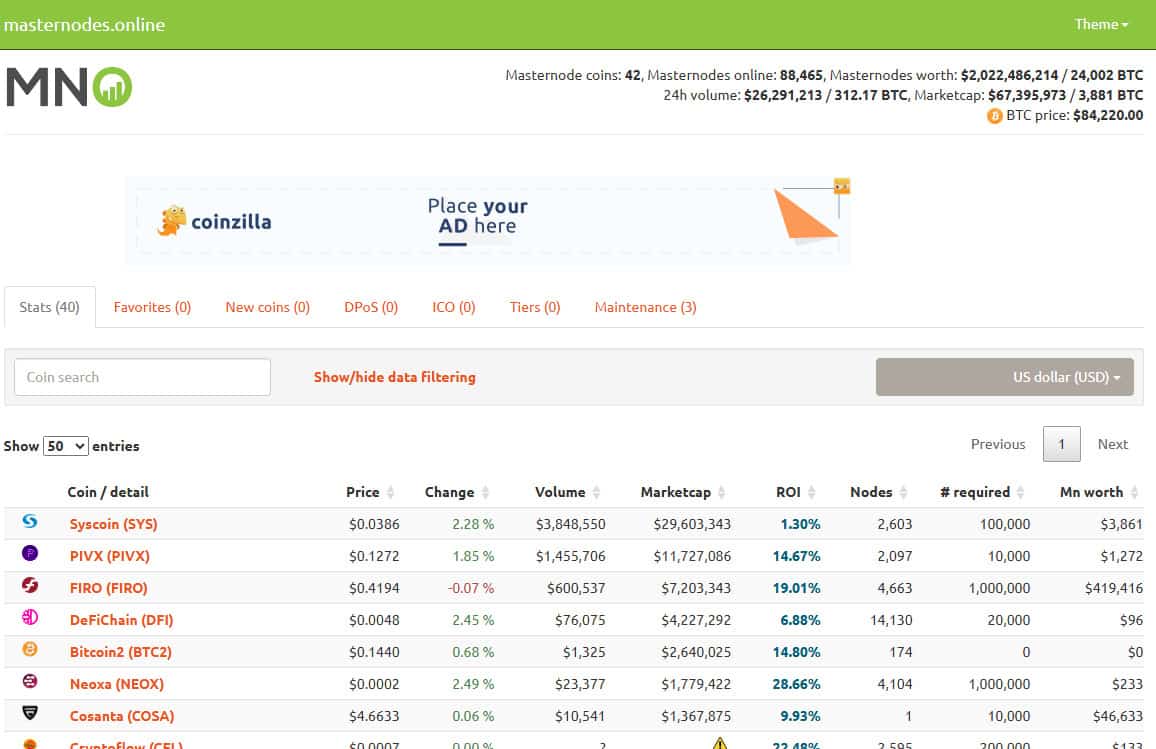Click the MNO logo icon

[x=69, y=87]
